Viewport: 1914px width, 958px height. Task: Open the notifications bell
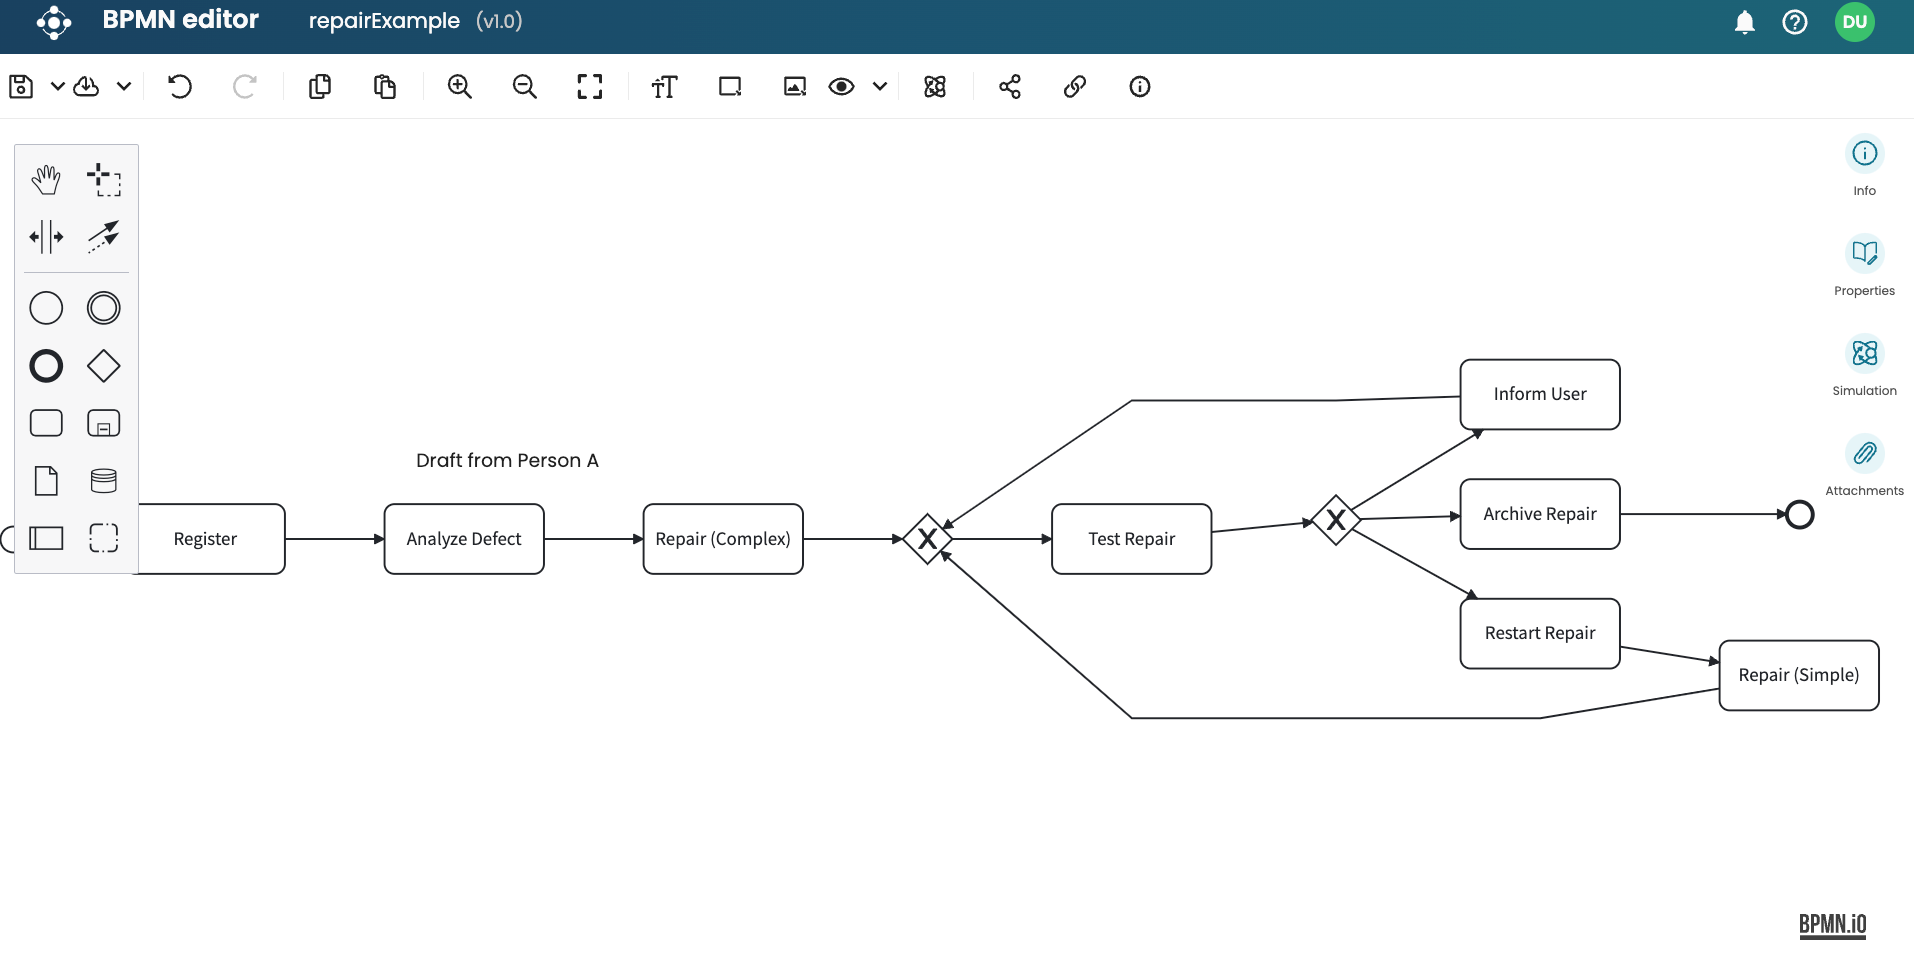(1745, 22)
